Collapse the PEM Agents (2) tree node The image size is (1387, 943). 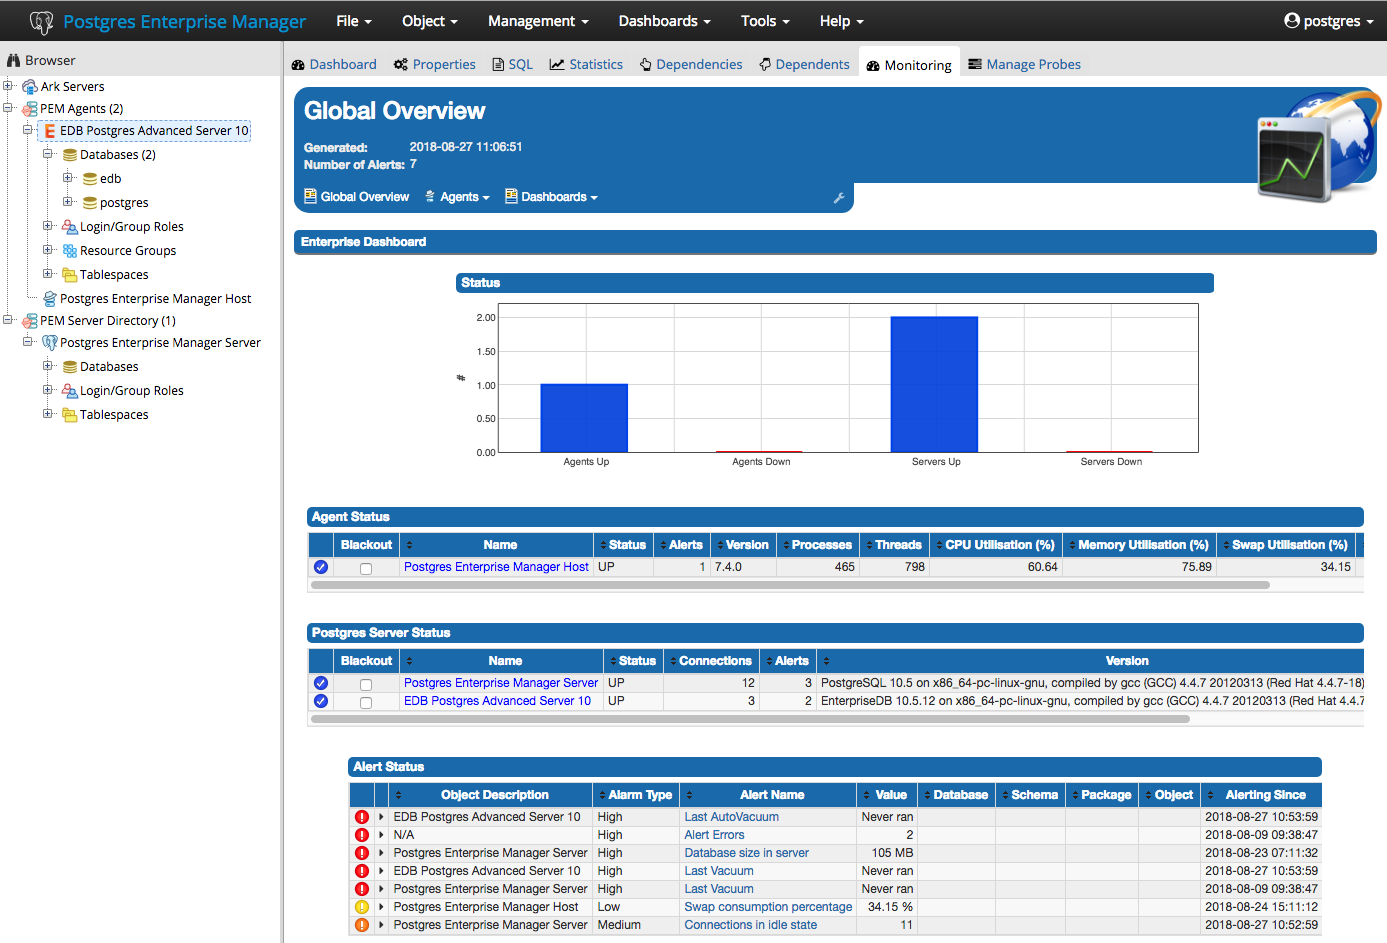coord(8,108)
